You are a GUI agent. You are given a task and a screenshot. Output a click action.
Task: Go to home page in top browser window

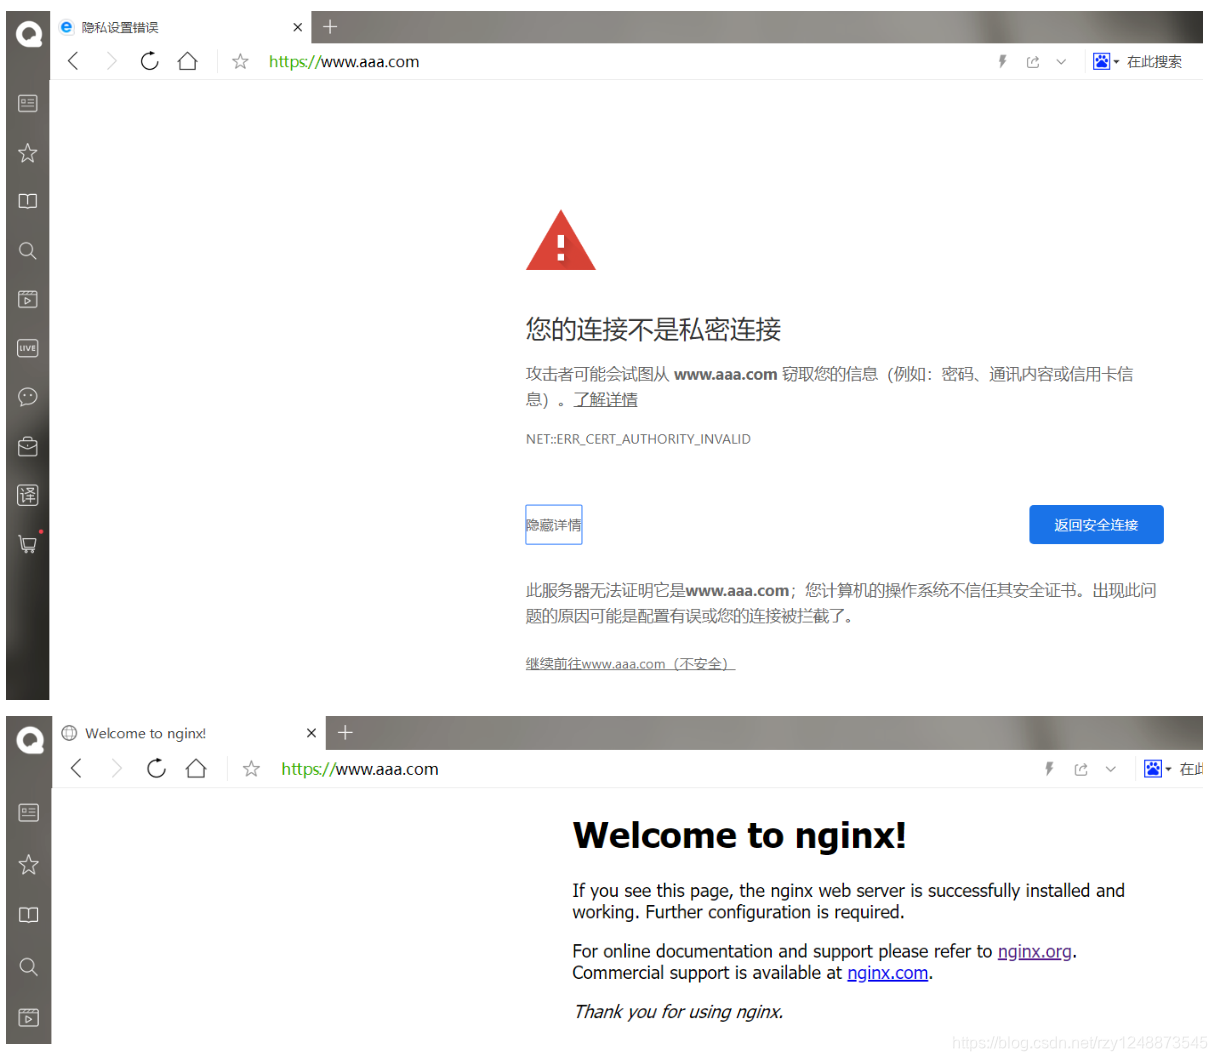[187, 61]
